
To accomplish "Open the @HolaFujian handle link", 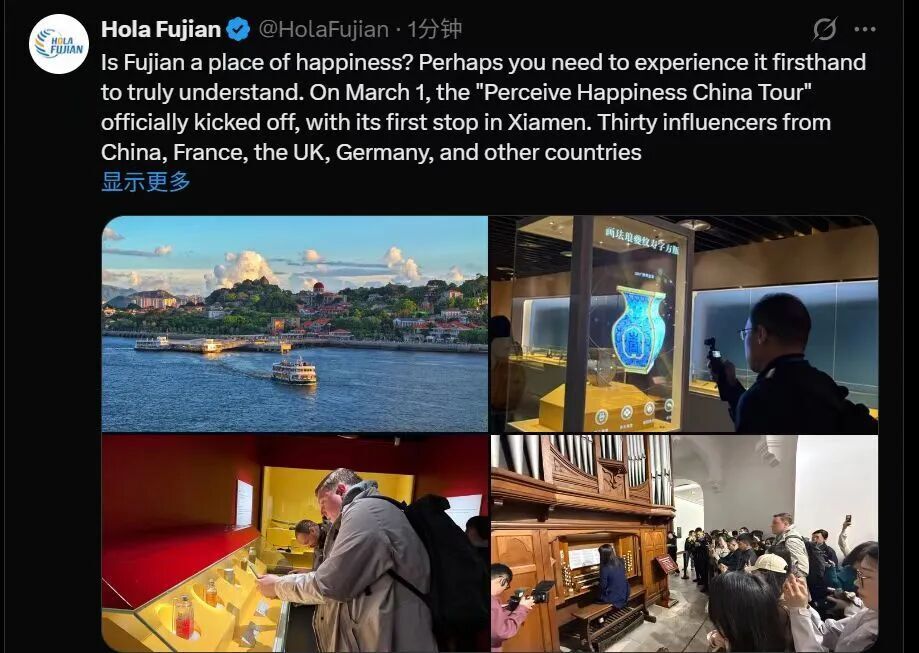I will coord(324,29).
